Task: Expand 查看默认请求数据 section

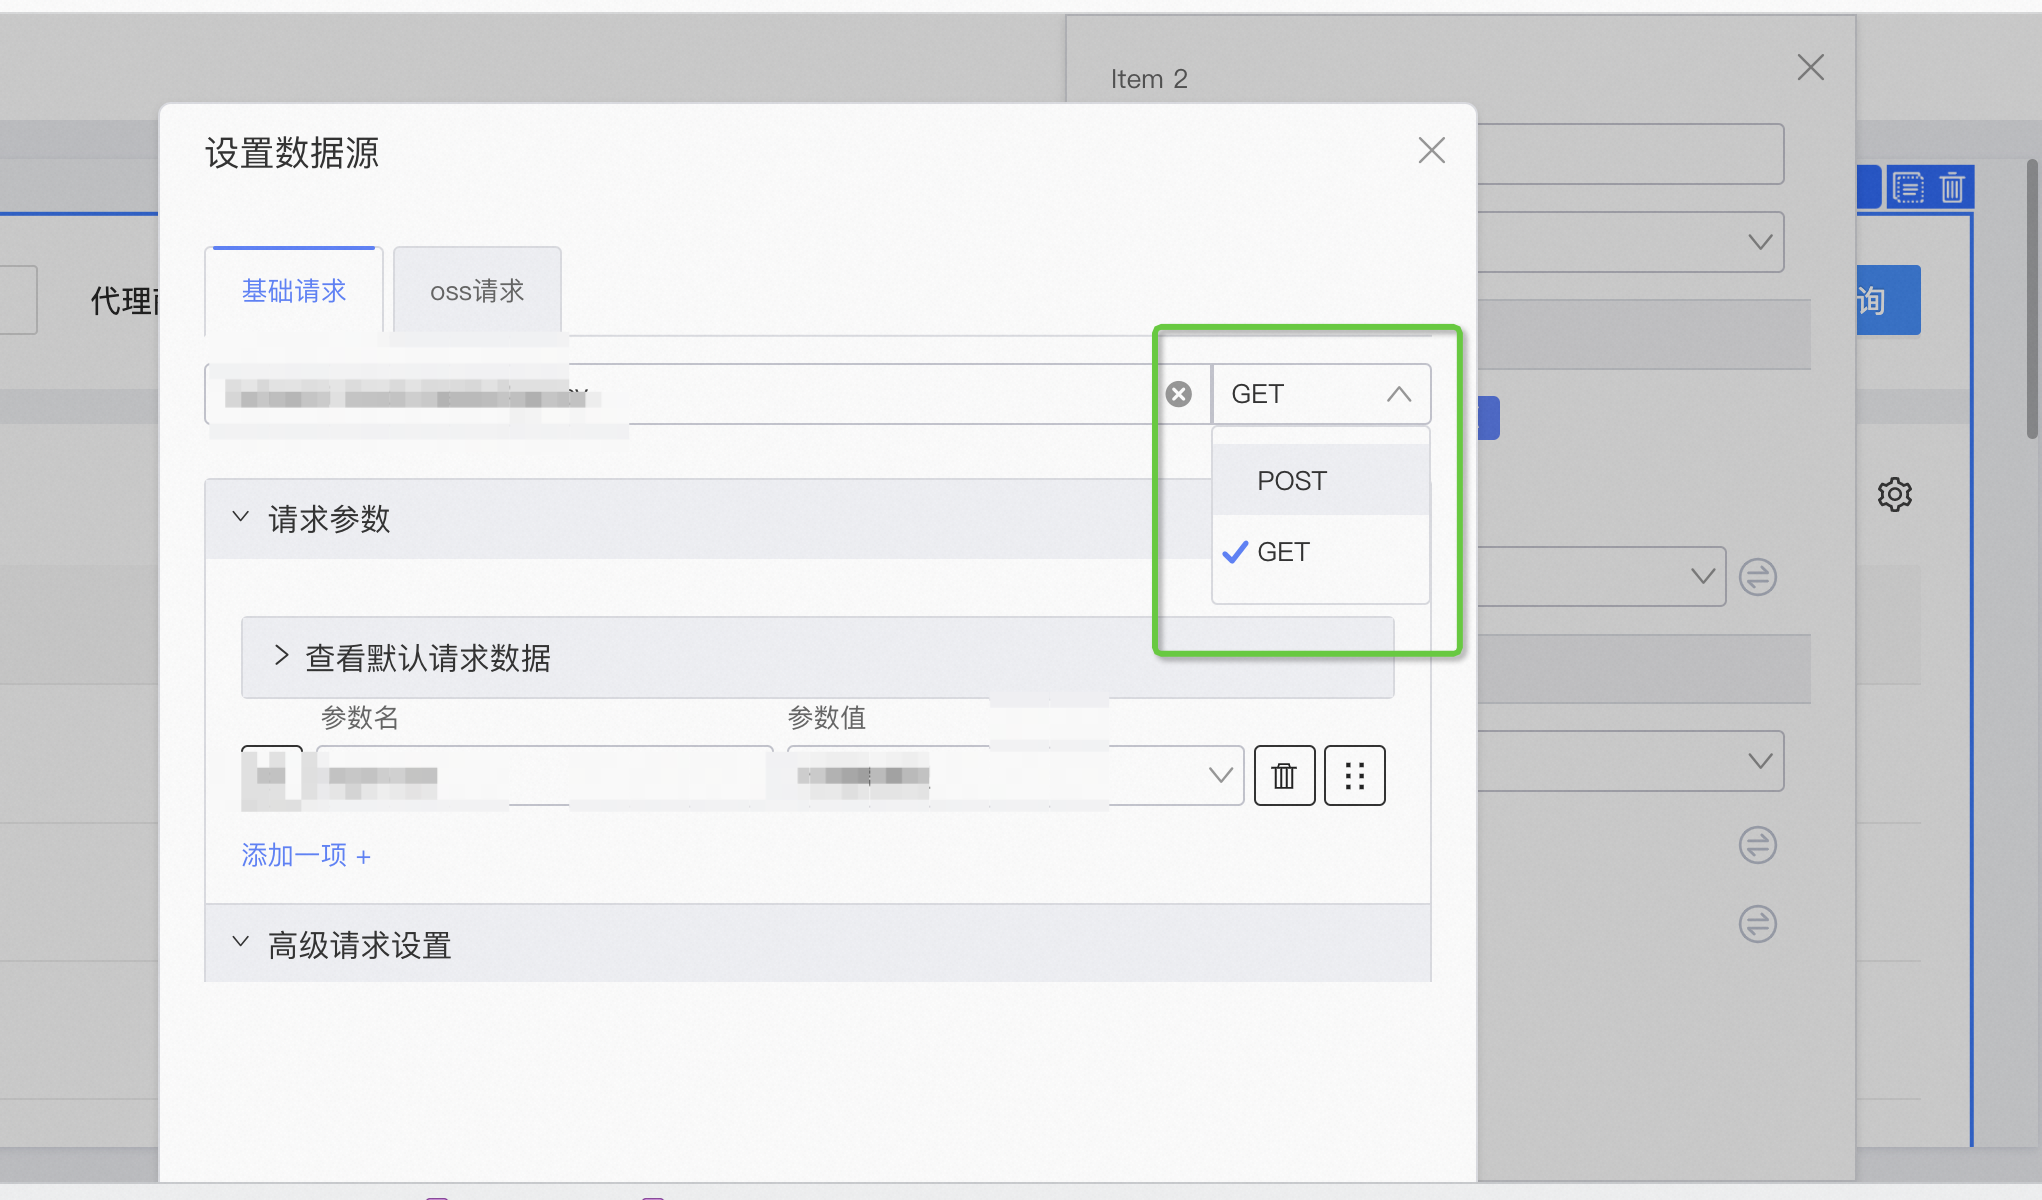Action: [282, 657]
